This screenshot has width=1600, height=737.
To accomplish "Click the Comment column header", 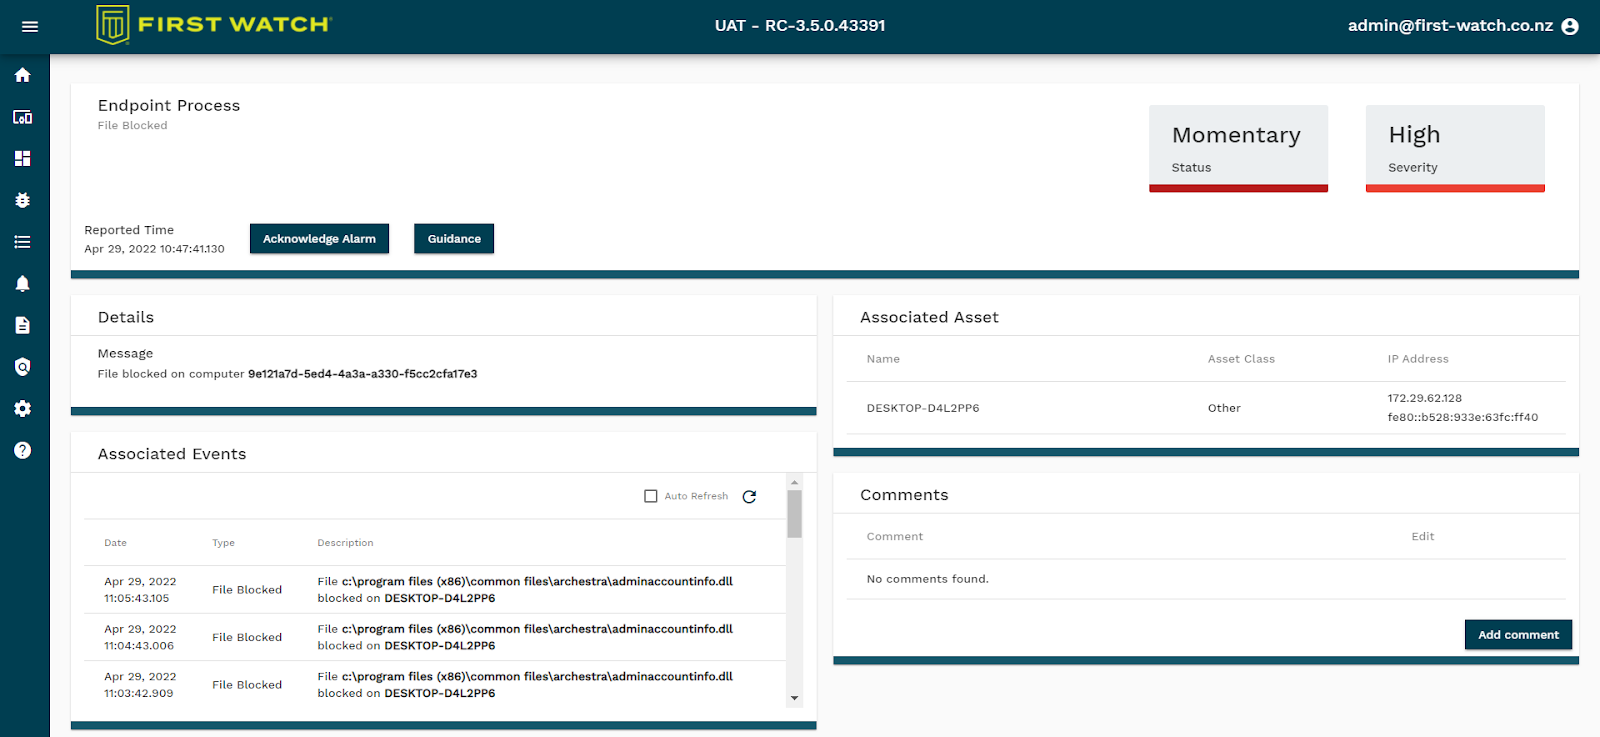I will click(x=895, y=537).
